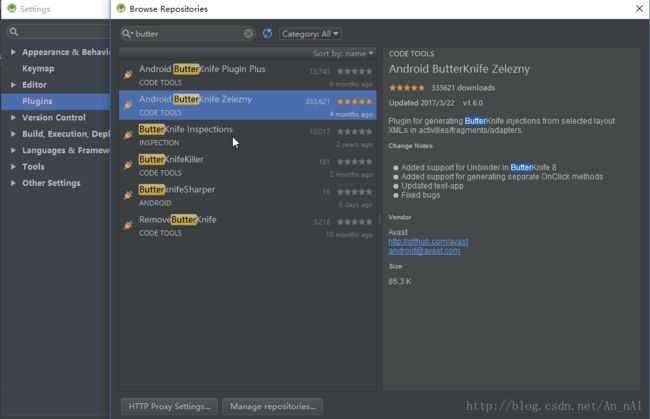This screenshot has height=419, width=650.
Task: Click 'INSPECTION' category under ButterKnife Inspections
Action: tap(159, 143)
